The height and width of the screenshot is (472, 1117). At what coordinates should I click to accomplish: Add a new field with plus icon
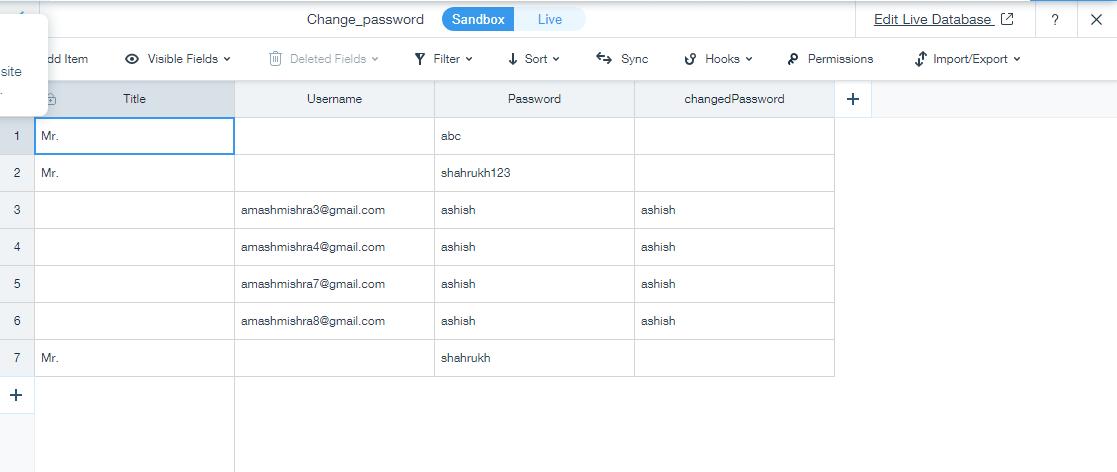[x=853, y=99]
